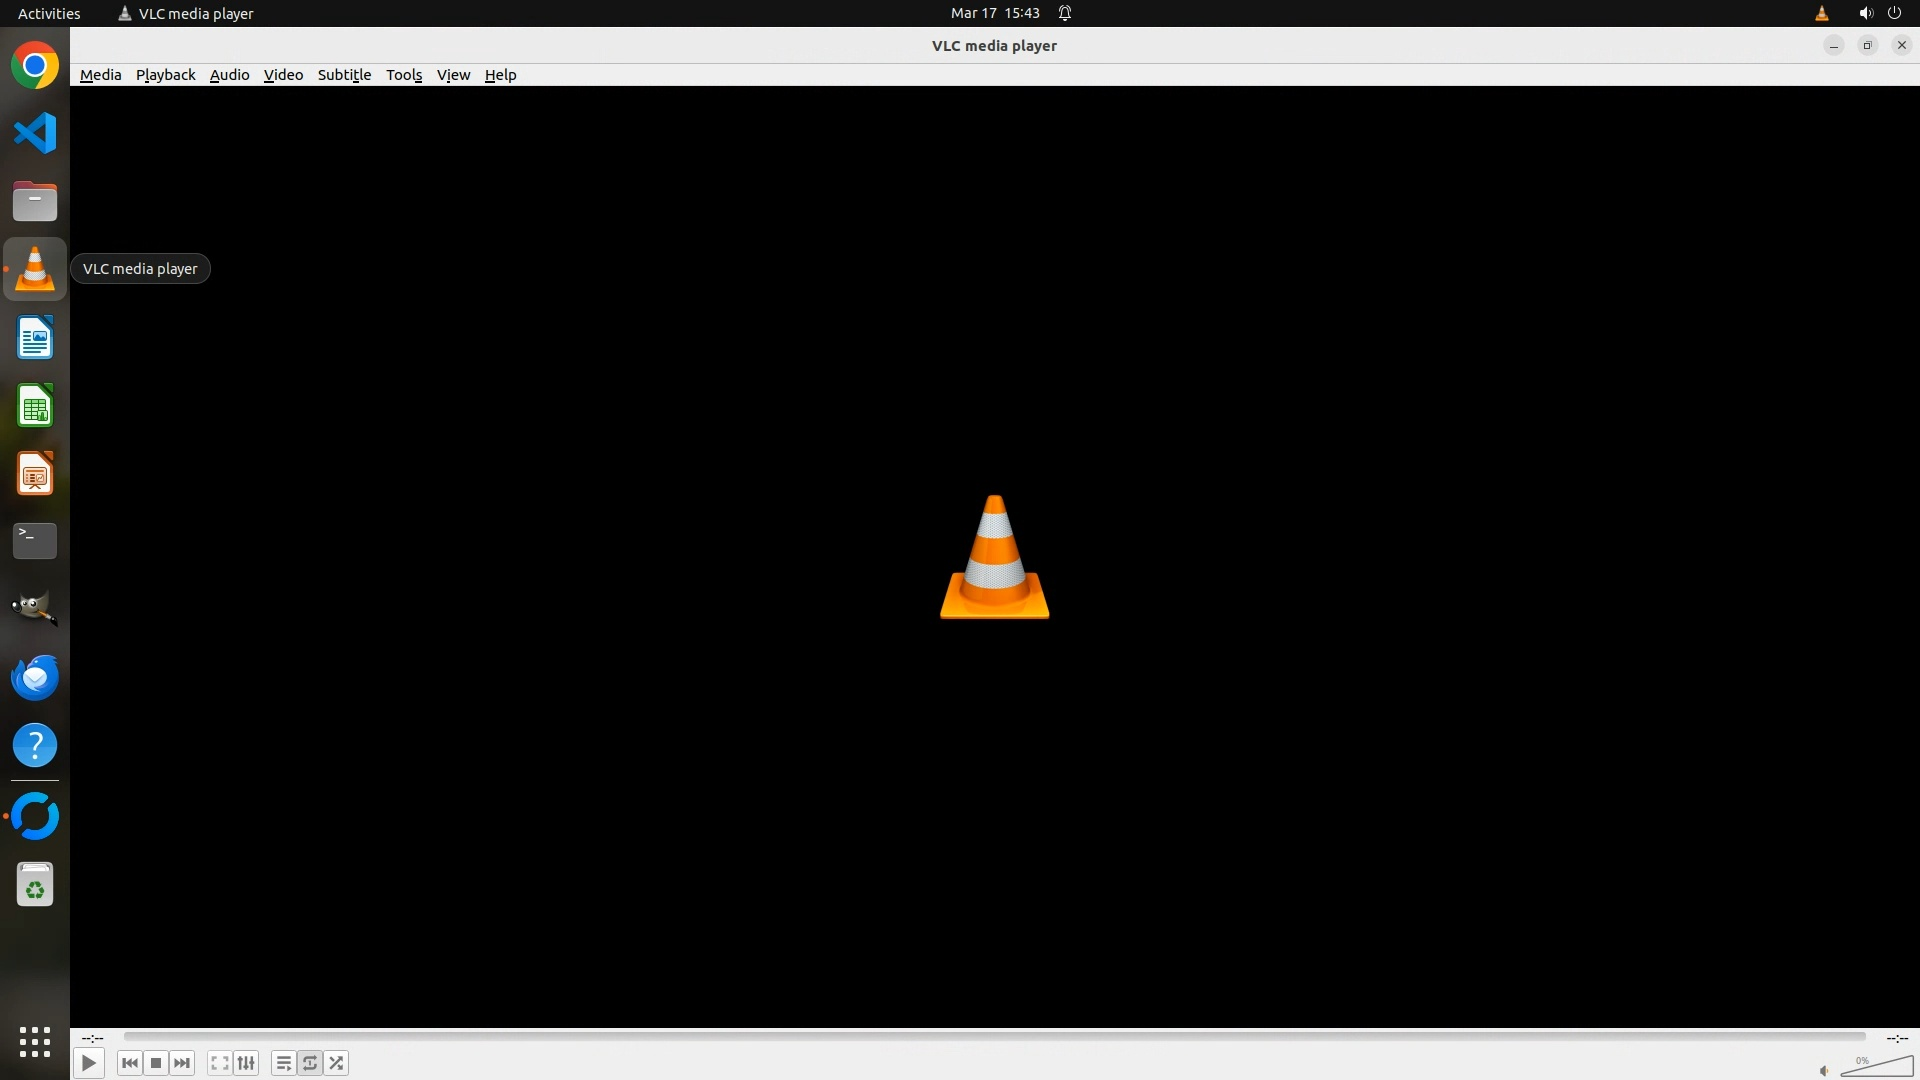Toggle random shuffle playback
The width and height of the screenshot is (1920, 1080).
[x=337, y=1063]
